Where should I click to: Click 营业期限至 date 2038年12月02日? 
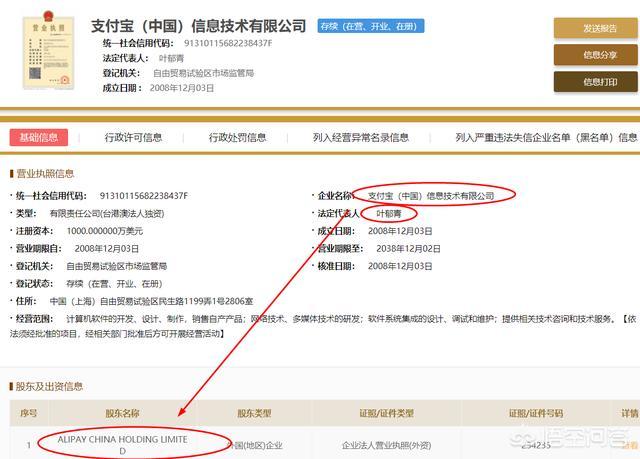(x=408, y=248)
